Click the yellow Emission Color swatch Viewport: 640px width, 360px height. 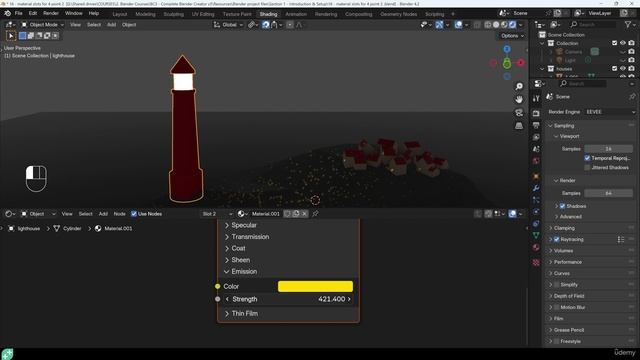pos(315,287)
